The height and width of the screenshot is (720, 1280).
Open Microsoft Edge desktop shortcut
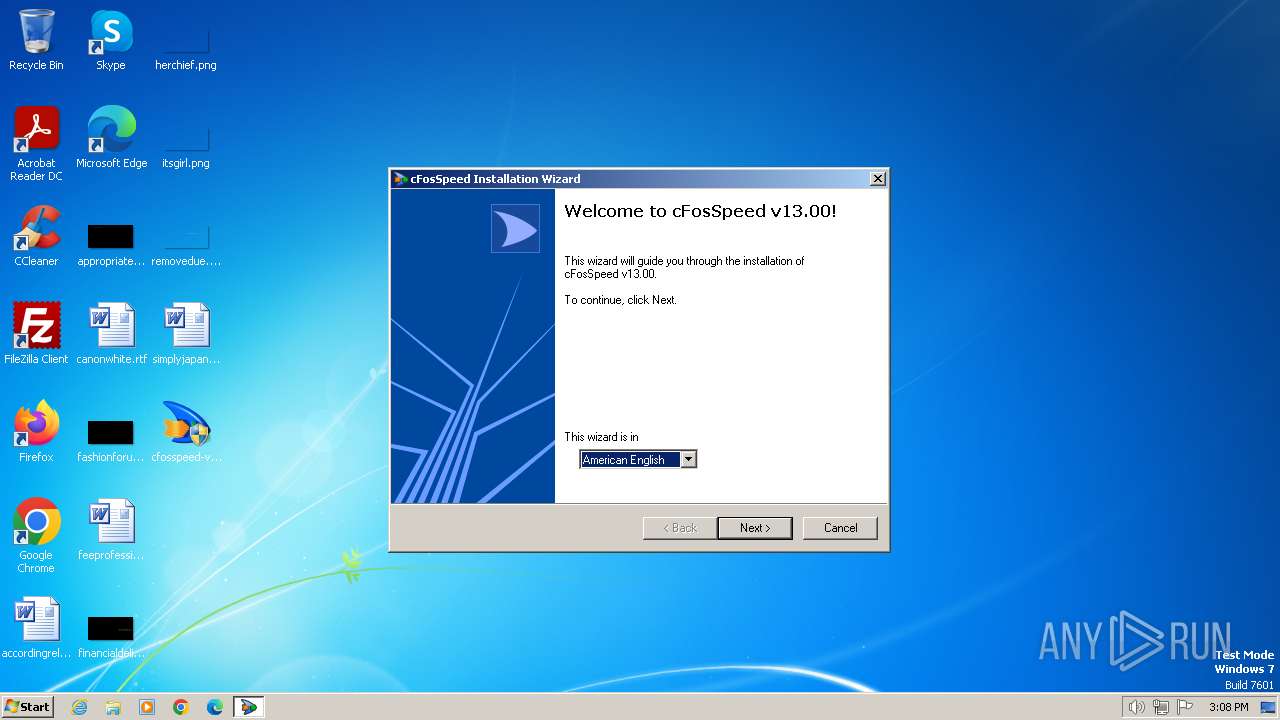[111, 138]
